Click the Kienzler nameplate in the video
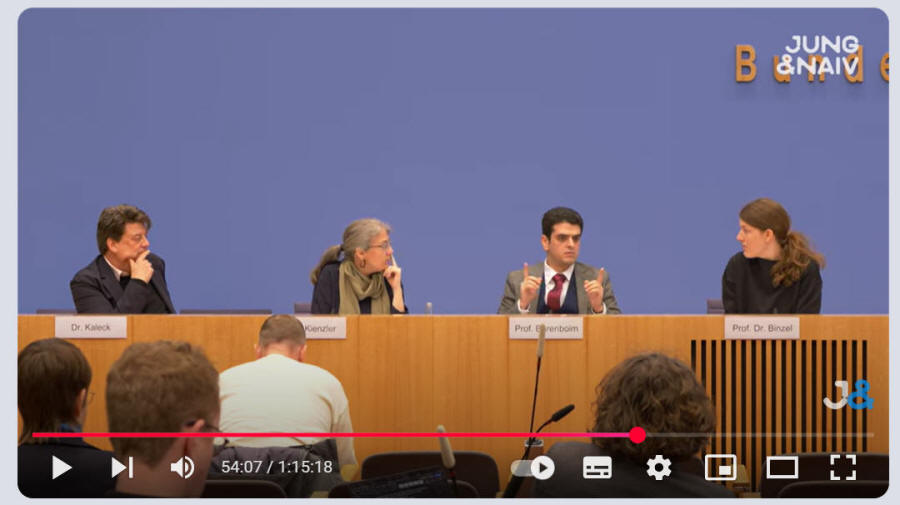900x505 pixels. pos(322,327)
